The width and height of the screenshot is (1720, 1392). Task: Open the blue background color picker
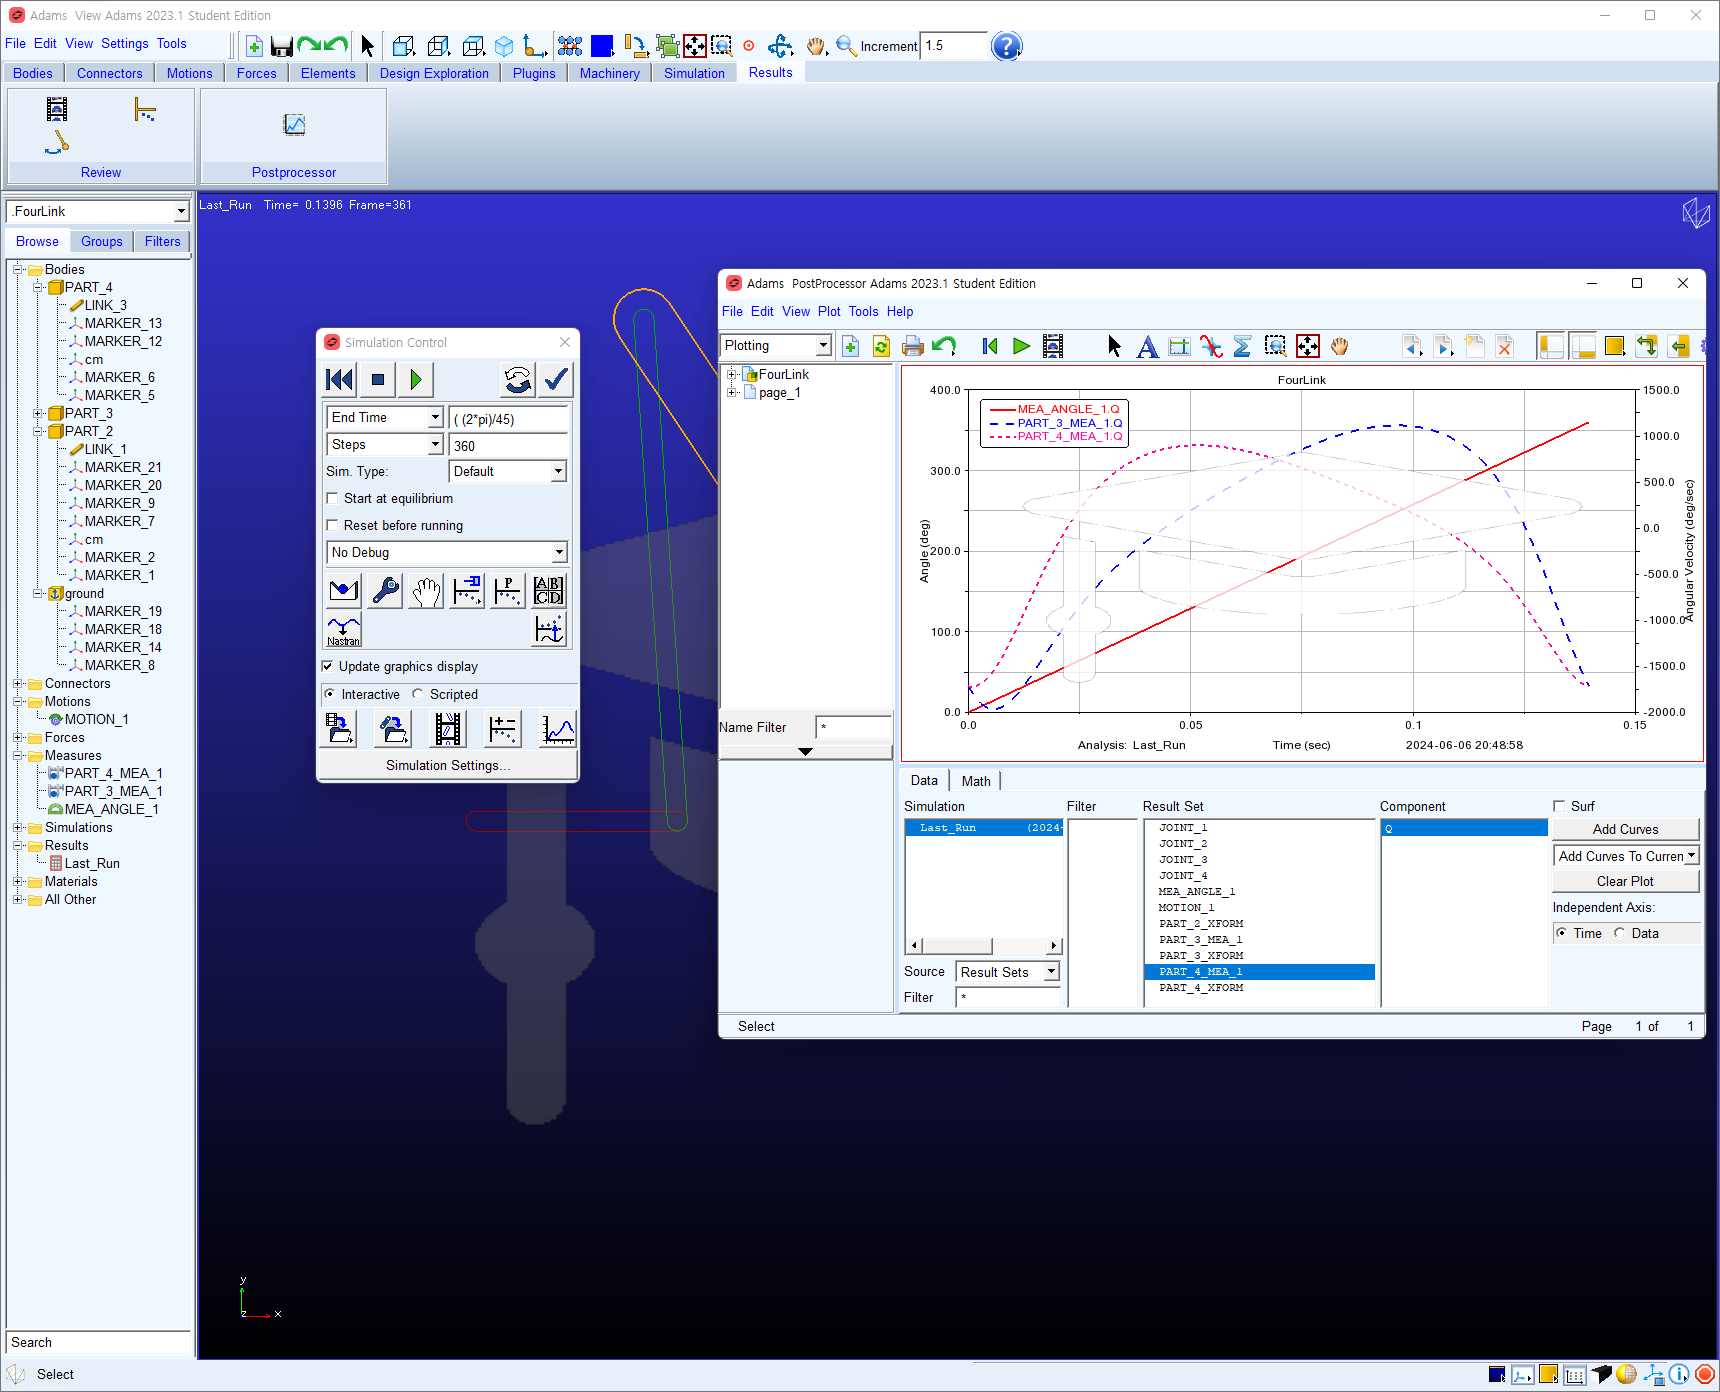coord(602,46)
